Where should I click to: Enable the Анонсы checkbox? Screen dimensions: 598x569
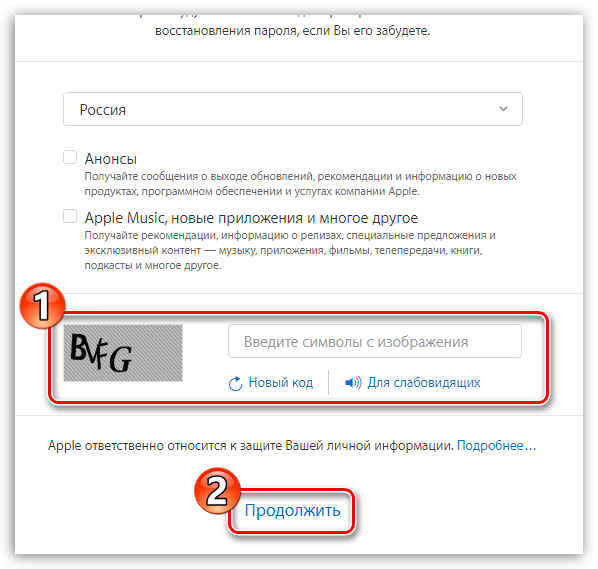[70, 157]
